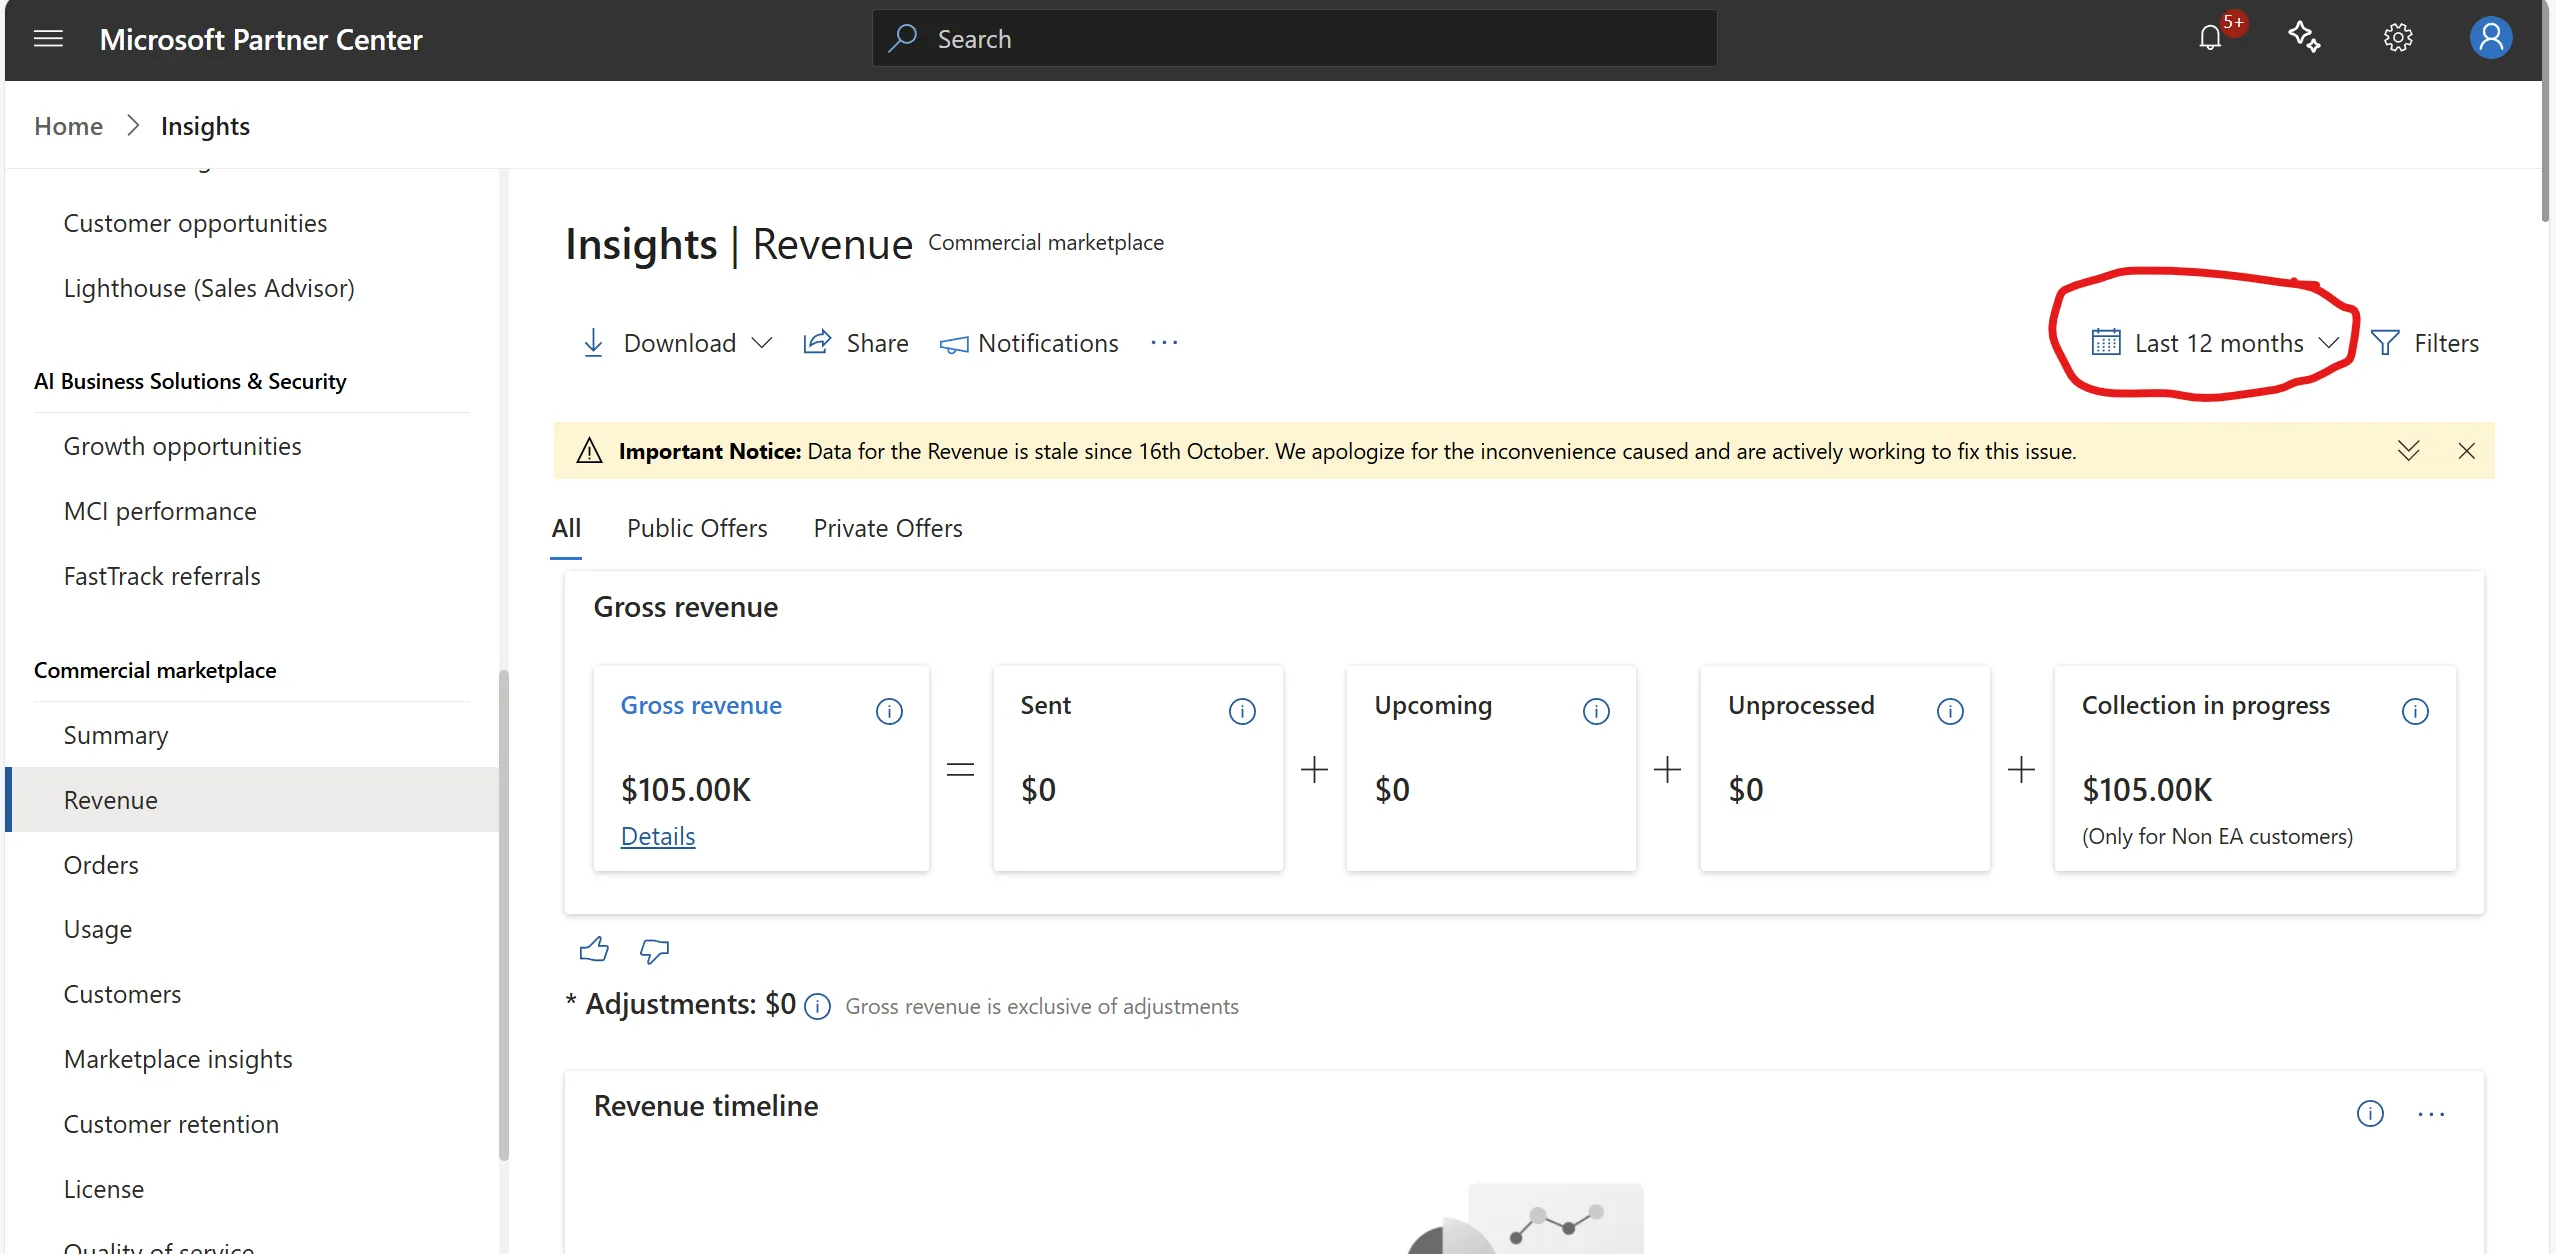Open the Last 12 months date range dropdown

coord(2214,343)
